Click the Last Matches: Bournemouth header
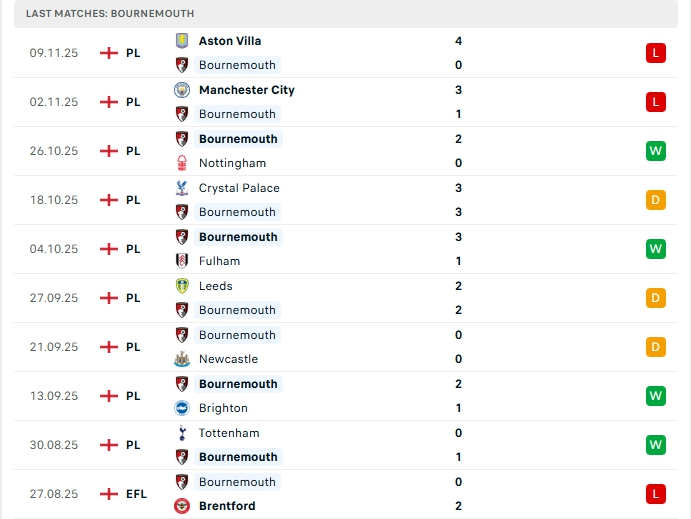 coord(110,13)
